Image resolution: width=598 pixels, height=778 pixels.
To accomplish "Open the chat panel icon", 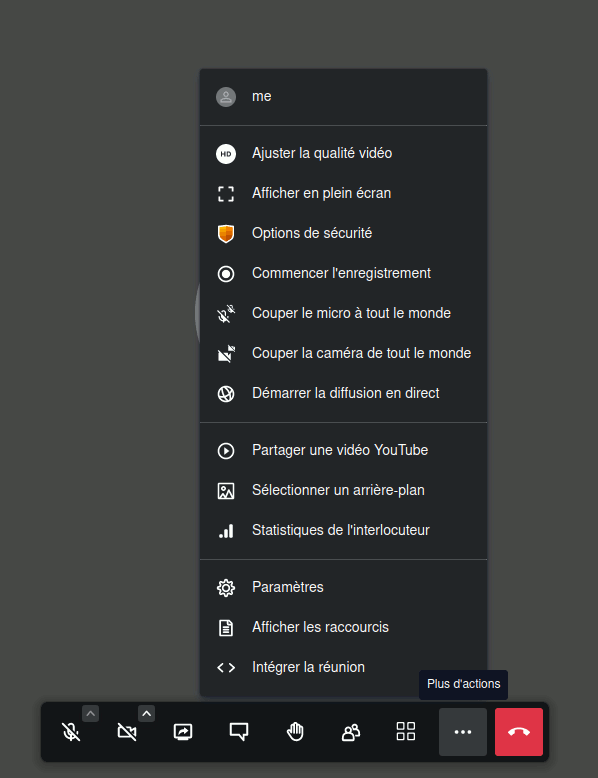I will tap(239, 732).
